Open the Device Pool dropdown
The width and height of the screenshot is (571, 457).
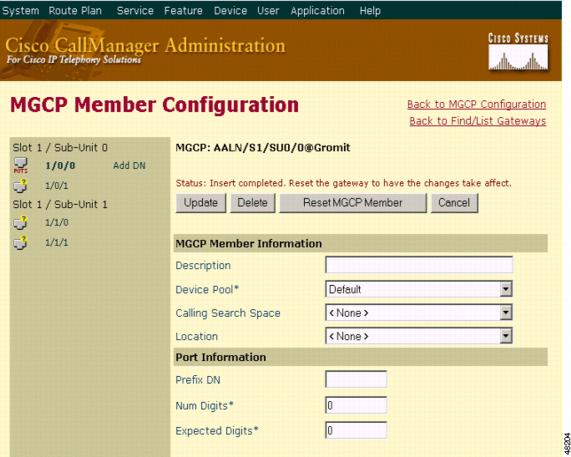point(419,289)
